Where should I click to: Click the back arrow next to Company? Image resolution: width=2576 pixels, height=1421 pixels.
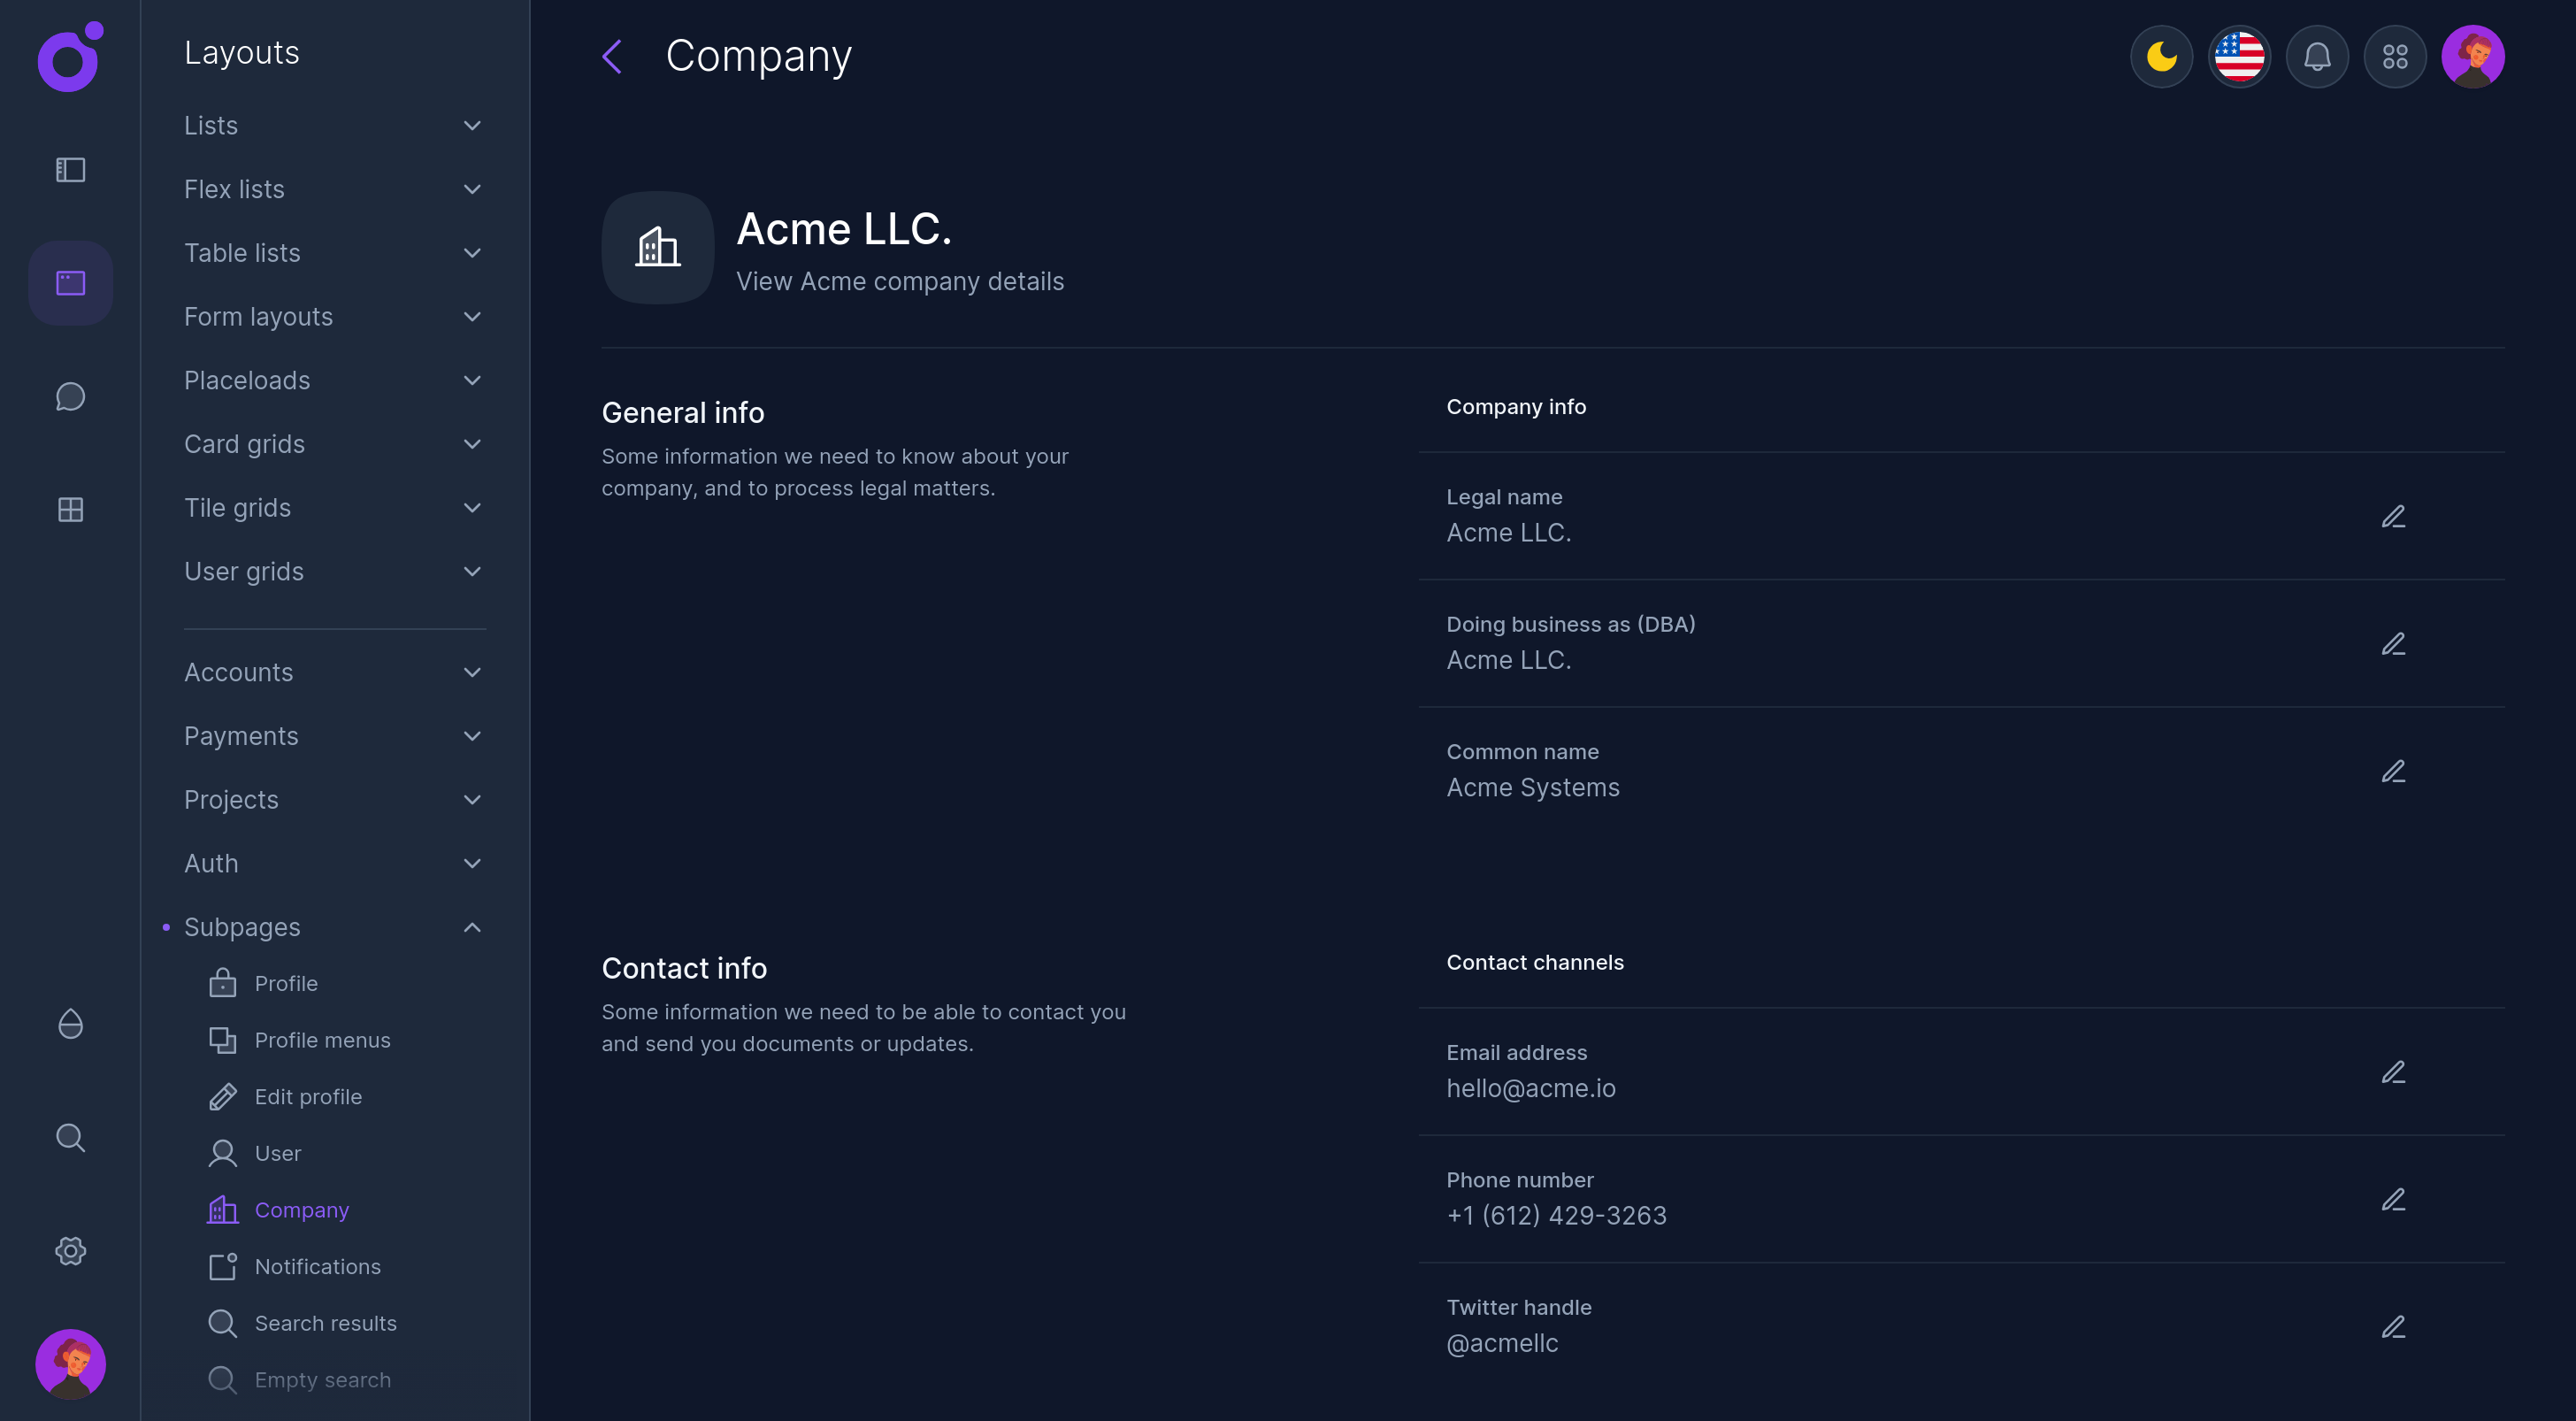pyautogui.click(x=612, y=57)
